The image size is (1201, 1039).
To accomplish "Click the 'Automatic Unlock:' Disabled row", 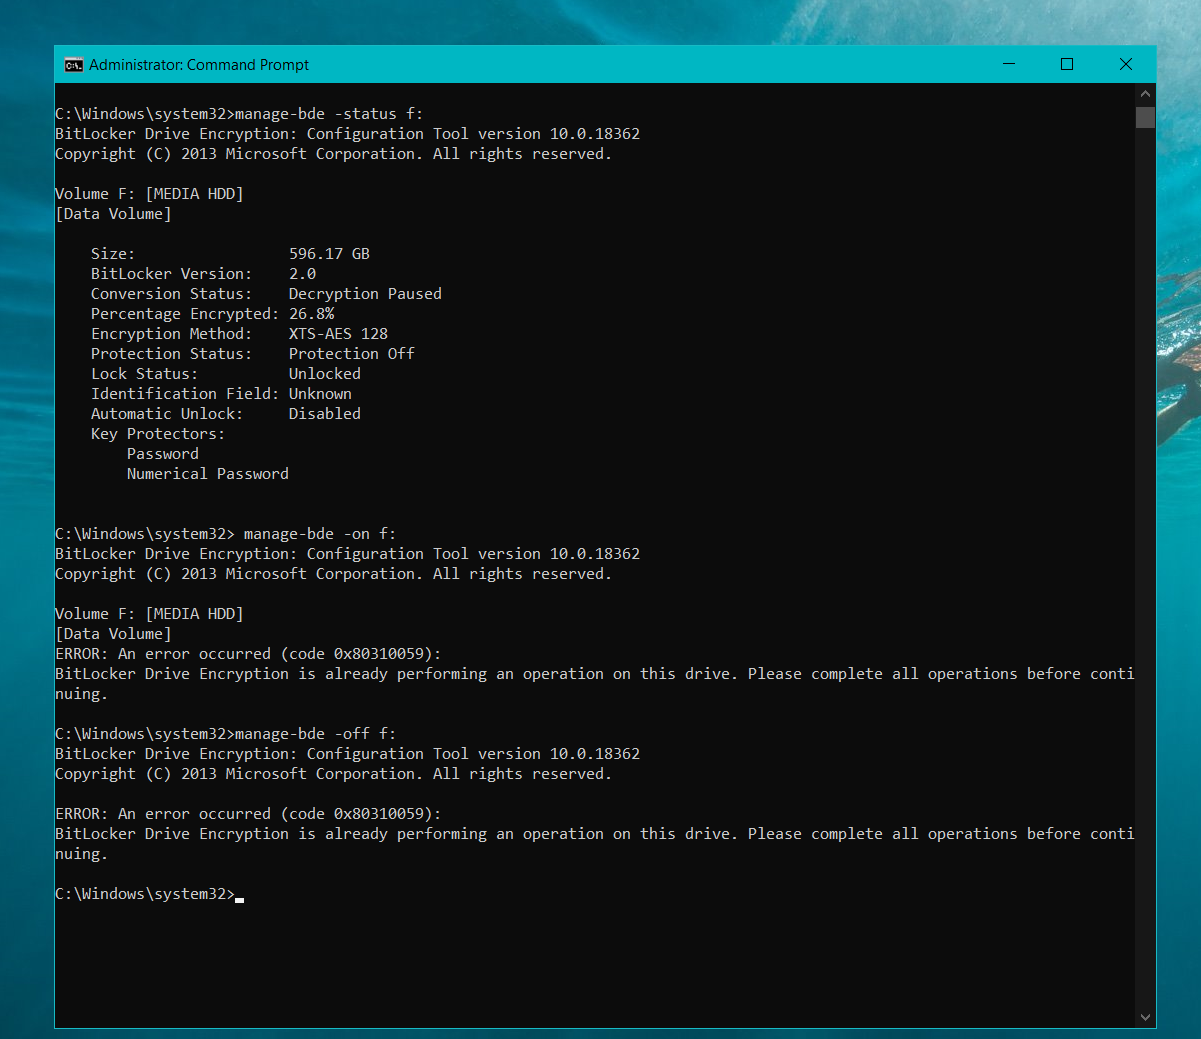I will [x=226, y=414].
